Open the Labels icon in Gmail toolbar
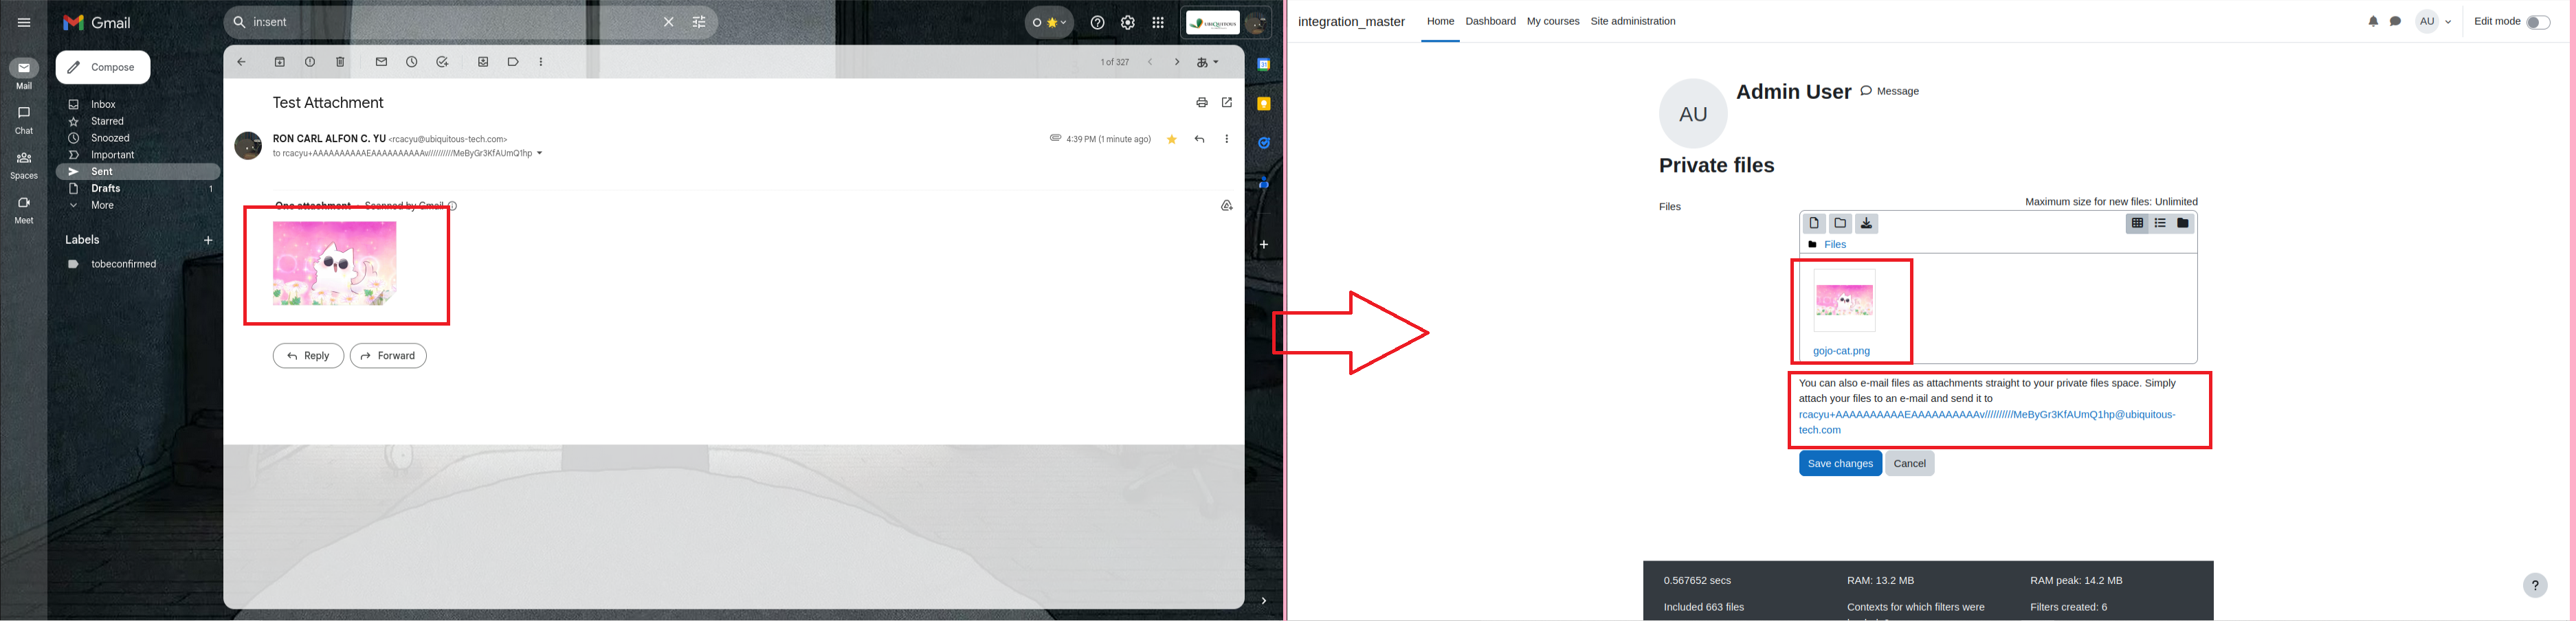Image resolution: width=2576 pixels, height=621 pixels. pyautogui.click(x=513, y=62)
